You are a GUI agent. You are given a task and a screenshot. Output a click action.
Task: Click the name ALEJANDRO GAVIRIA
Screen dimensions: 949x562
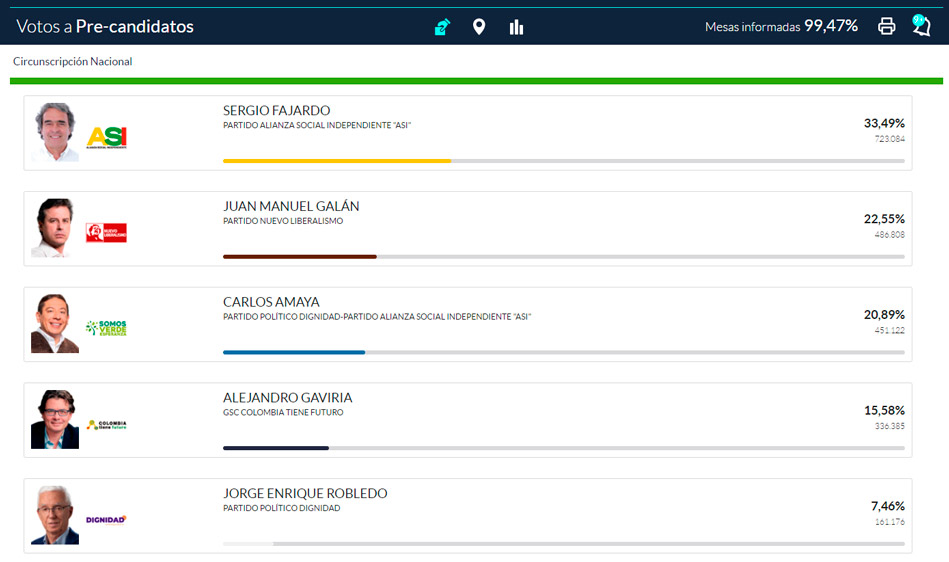click(287, 397)
